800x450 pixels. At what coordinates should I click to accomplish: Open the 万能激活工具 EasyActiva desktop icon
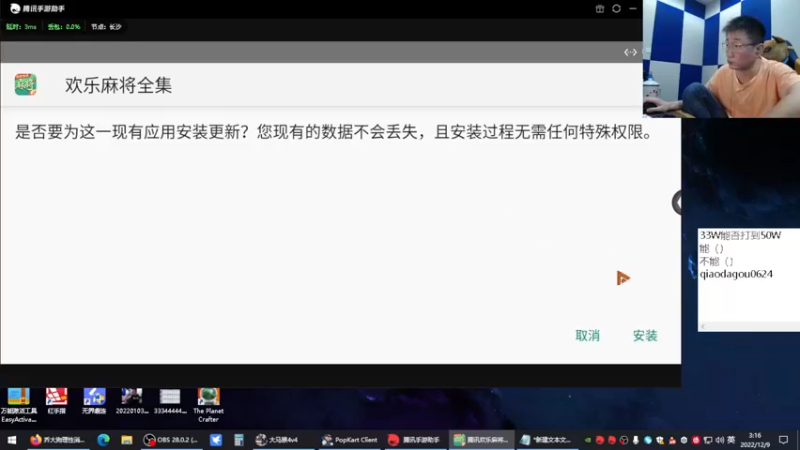[19, 405]
